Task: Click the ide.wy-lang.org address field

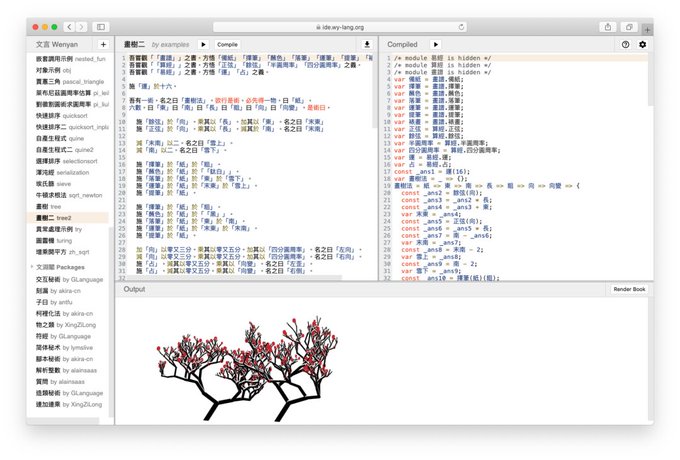Action: tap(340, 27)
